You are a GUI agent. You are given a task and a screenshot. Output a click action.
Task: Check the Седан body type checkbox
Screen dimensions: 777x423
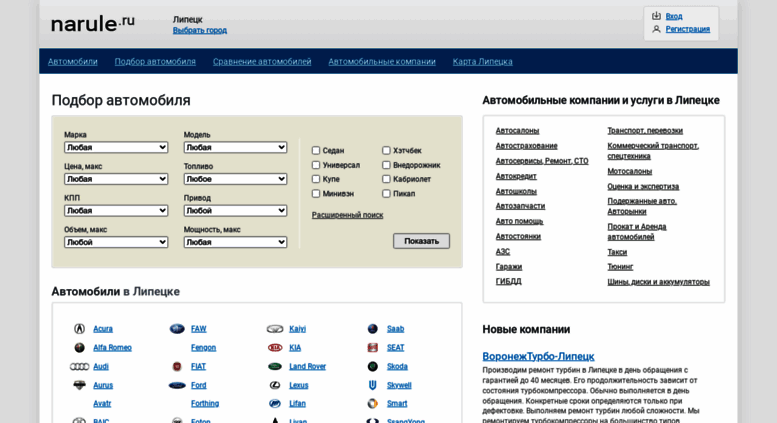click(x=316, y=150)
